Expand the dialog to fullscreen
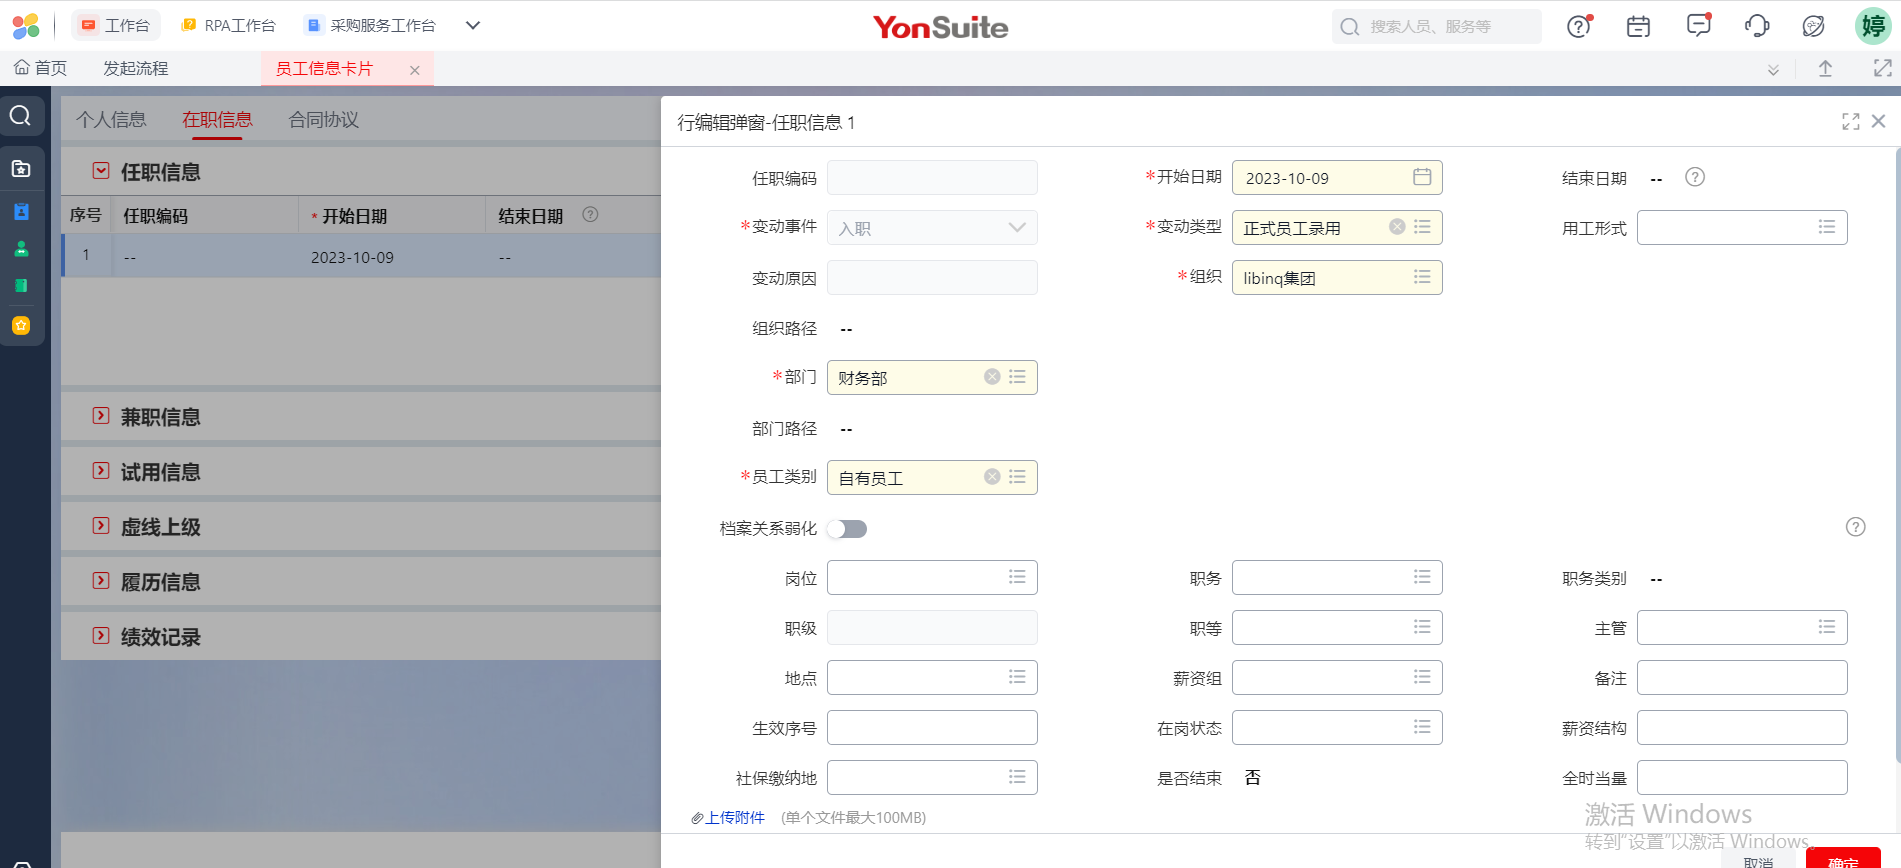This screenshot has width=1901, height=868. click(x=1851, y=121)
